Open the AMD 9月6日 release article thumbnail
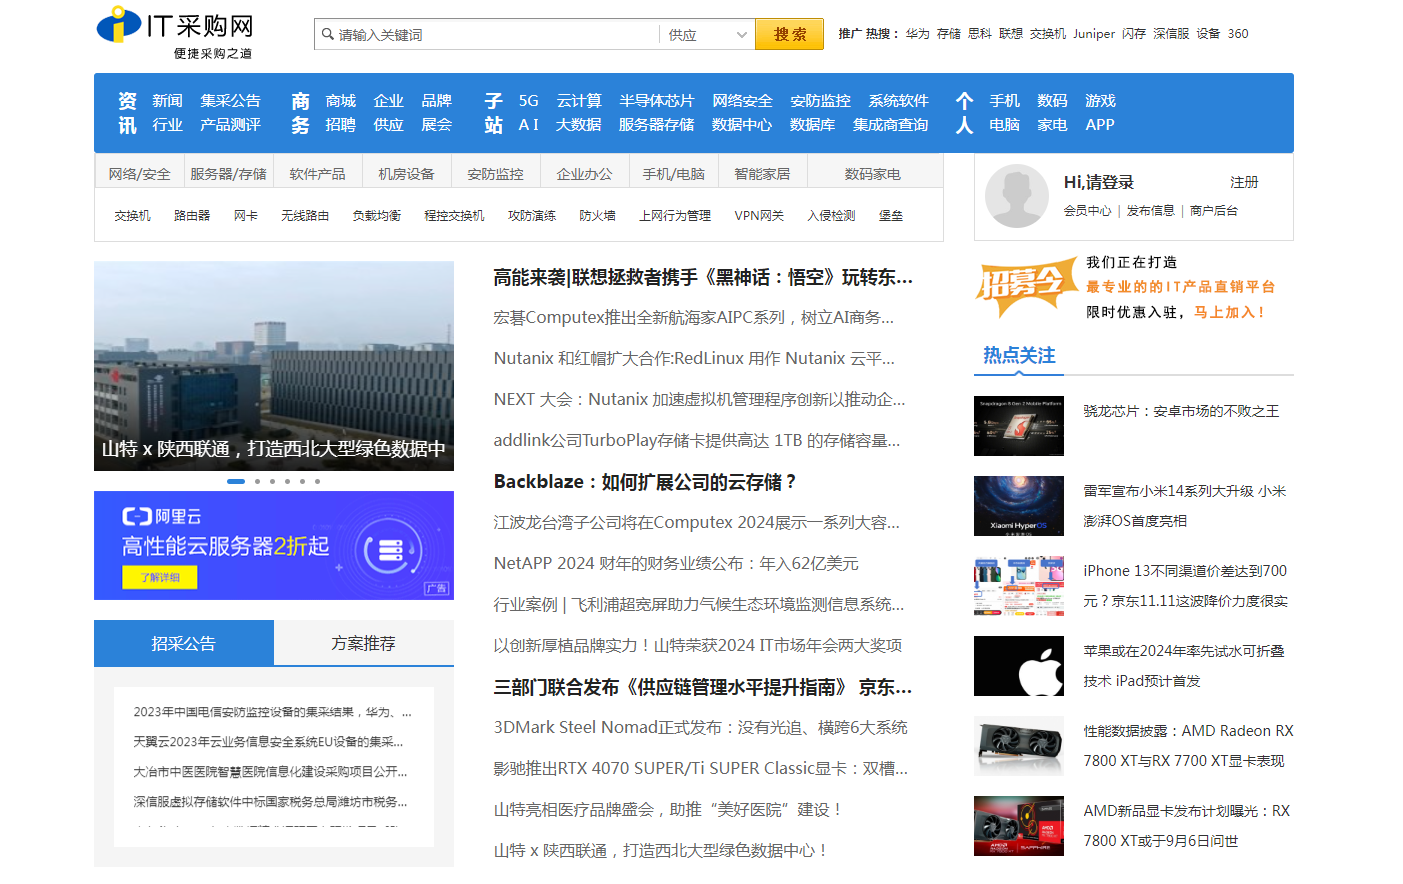This screenshot has height=884, width=1403. click(1019, 826)
